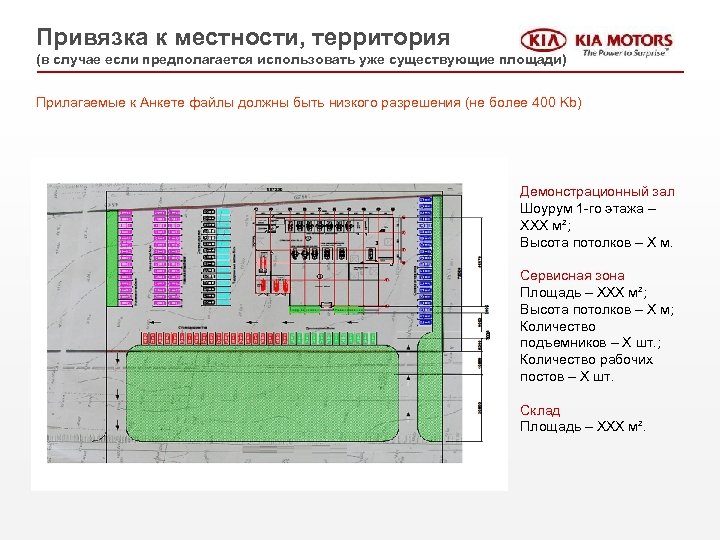Select service zone 'Площадь – XXX м²;' line
Viewport: 720px width, 540px height.
pos(583,292)
